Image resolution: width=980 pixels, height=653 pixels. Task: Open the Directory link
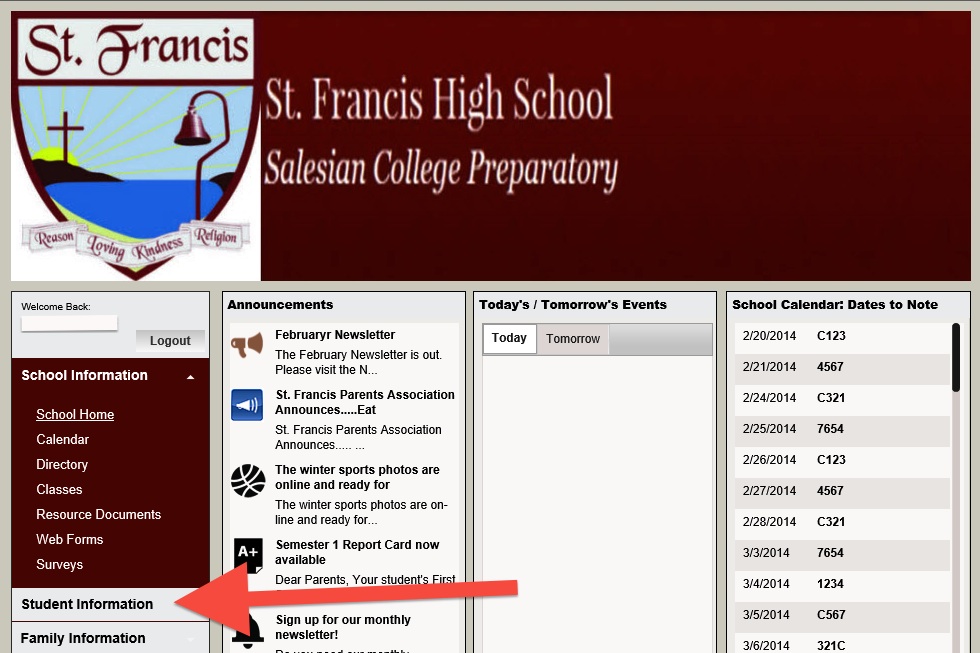(62, 464)
